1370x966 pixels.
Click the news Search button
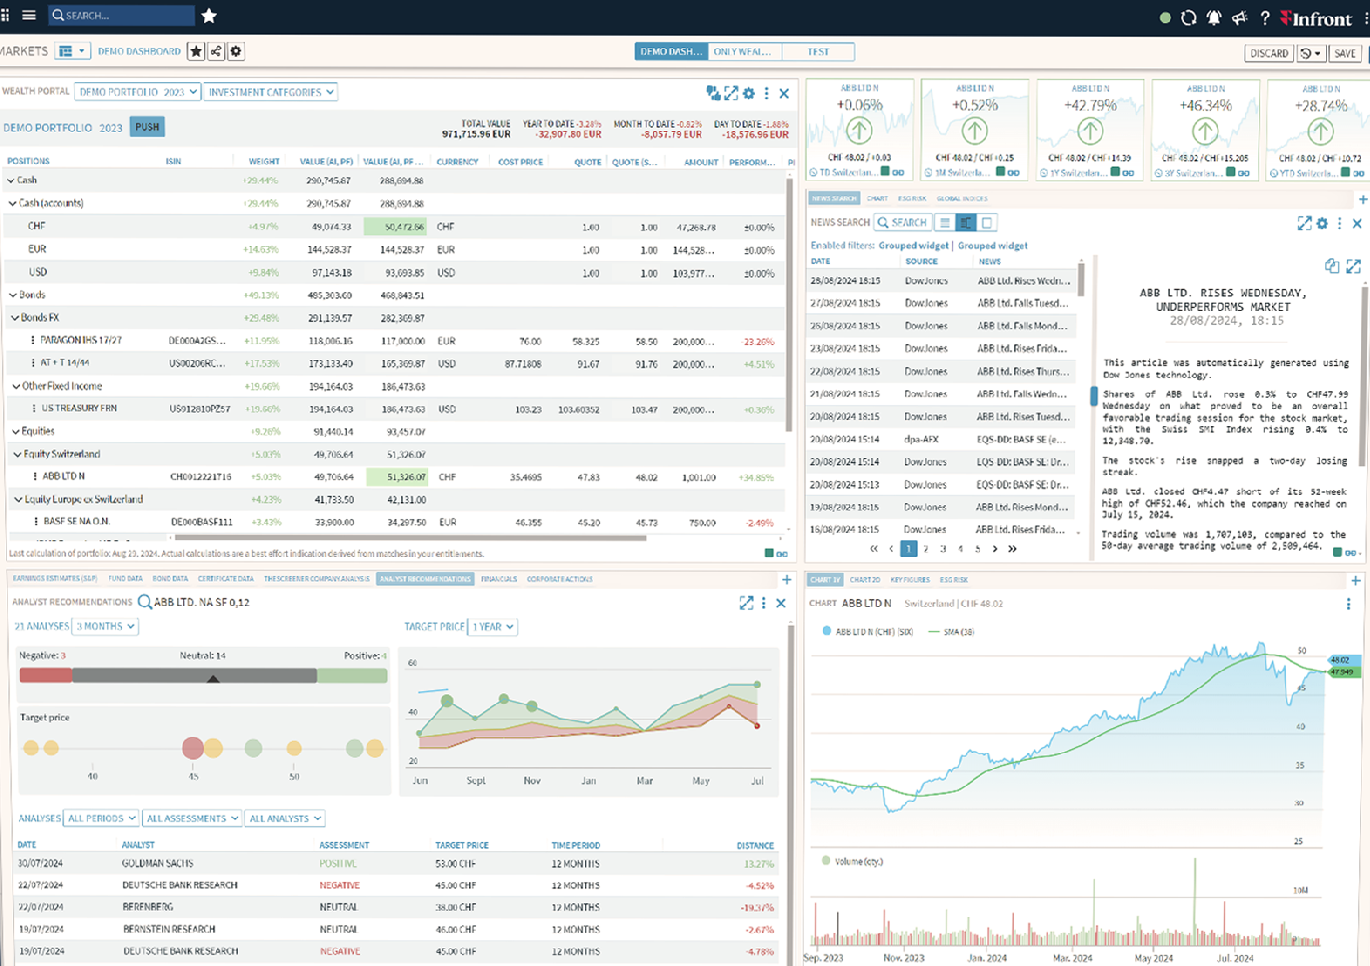coord(902,223)
